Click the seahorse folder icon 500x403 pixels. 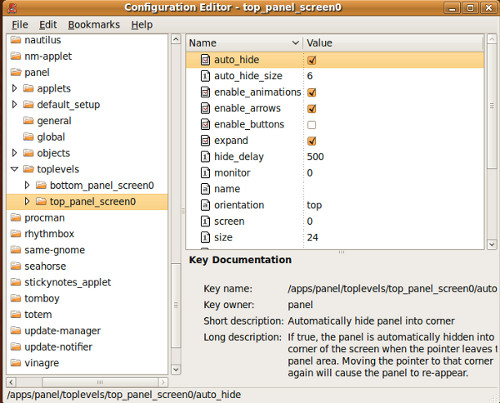[16, 266]
